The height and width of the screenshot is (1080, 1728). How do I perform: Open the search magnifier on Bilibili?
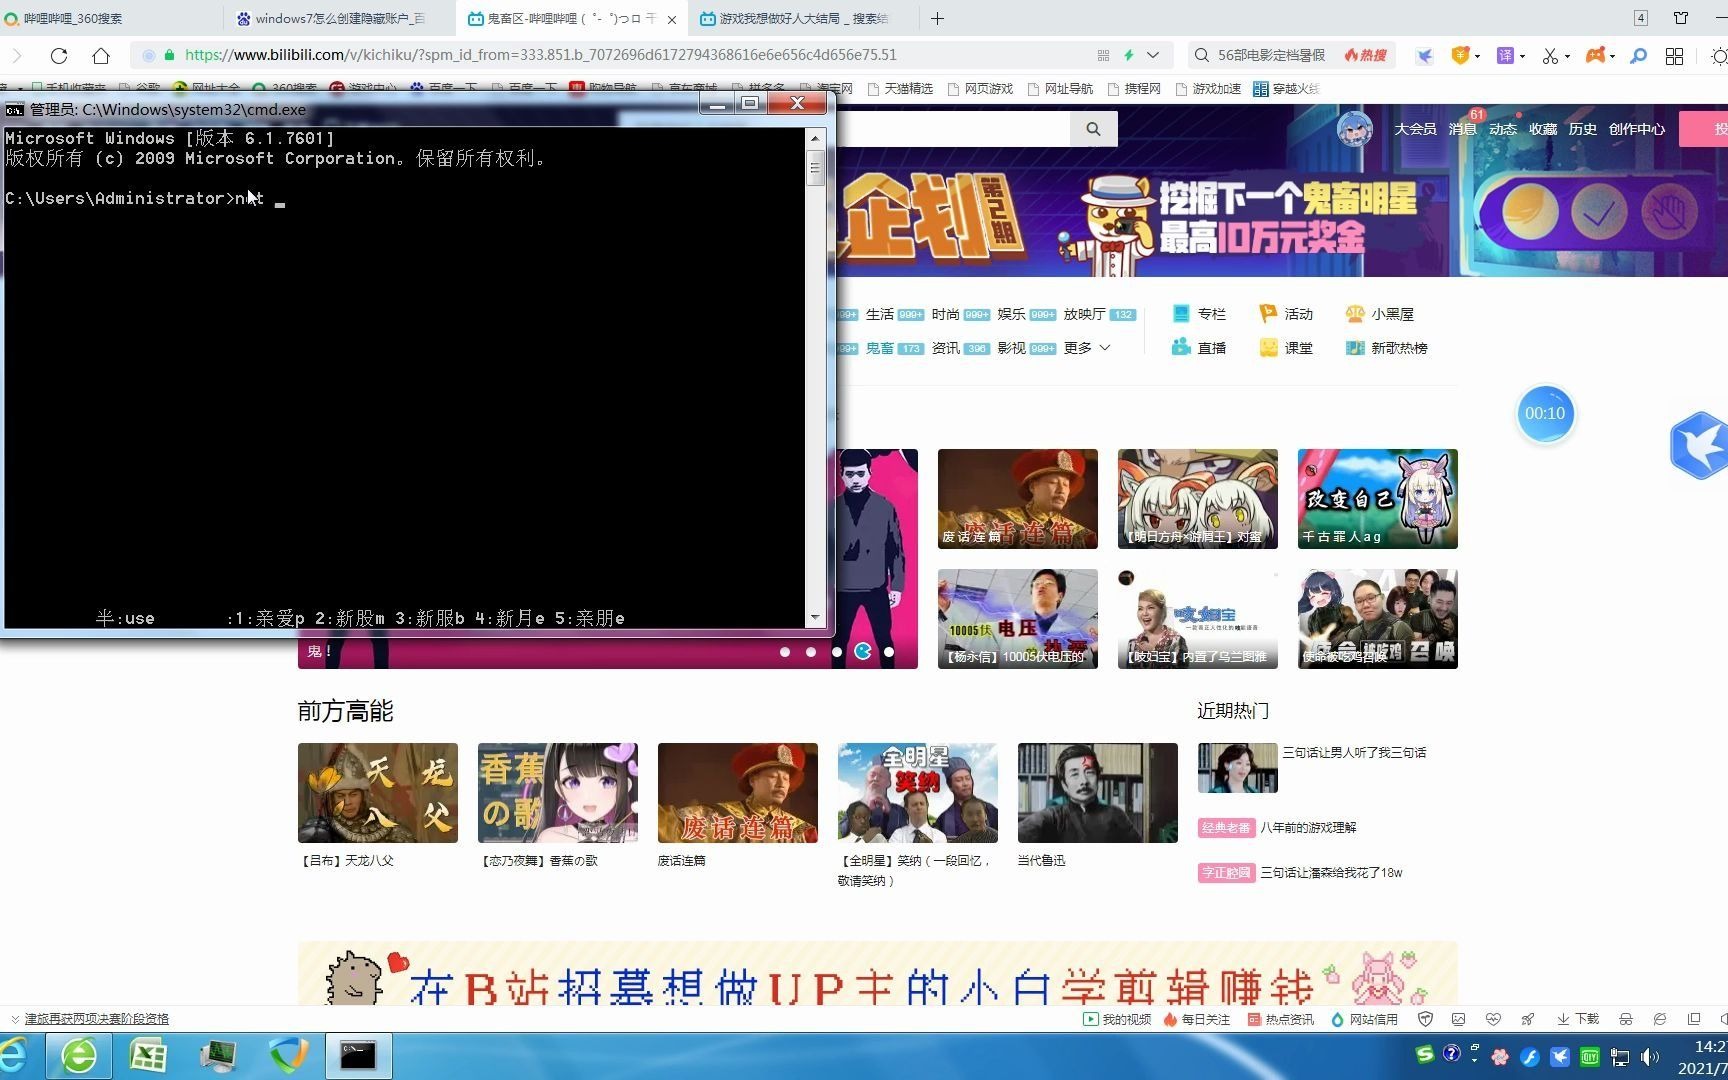[x=1092, y=128]
